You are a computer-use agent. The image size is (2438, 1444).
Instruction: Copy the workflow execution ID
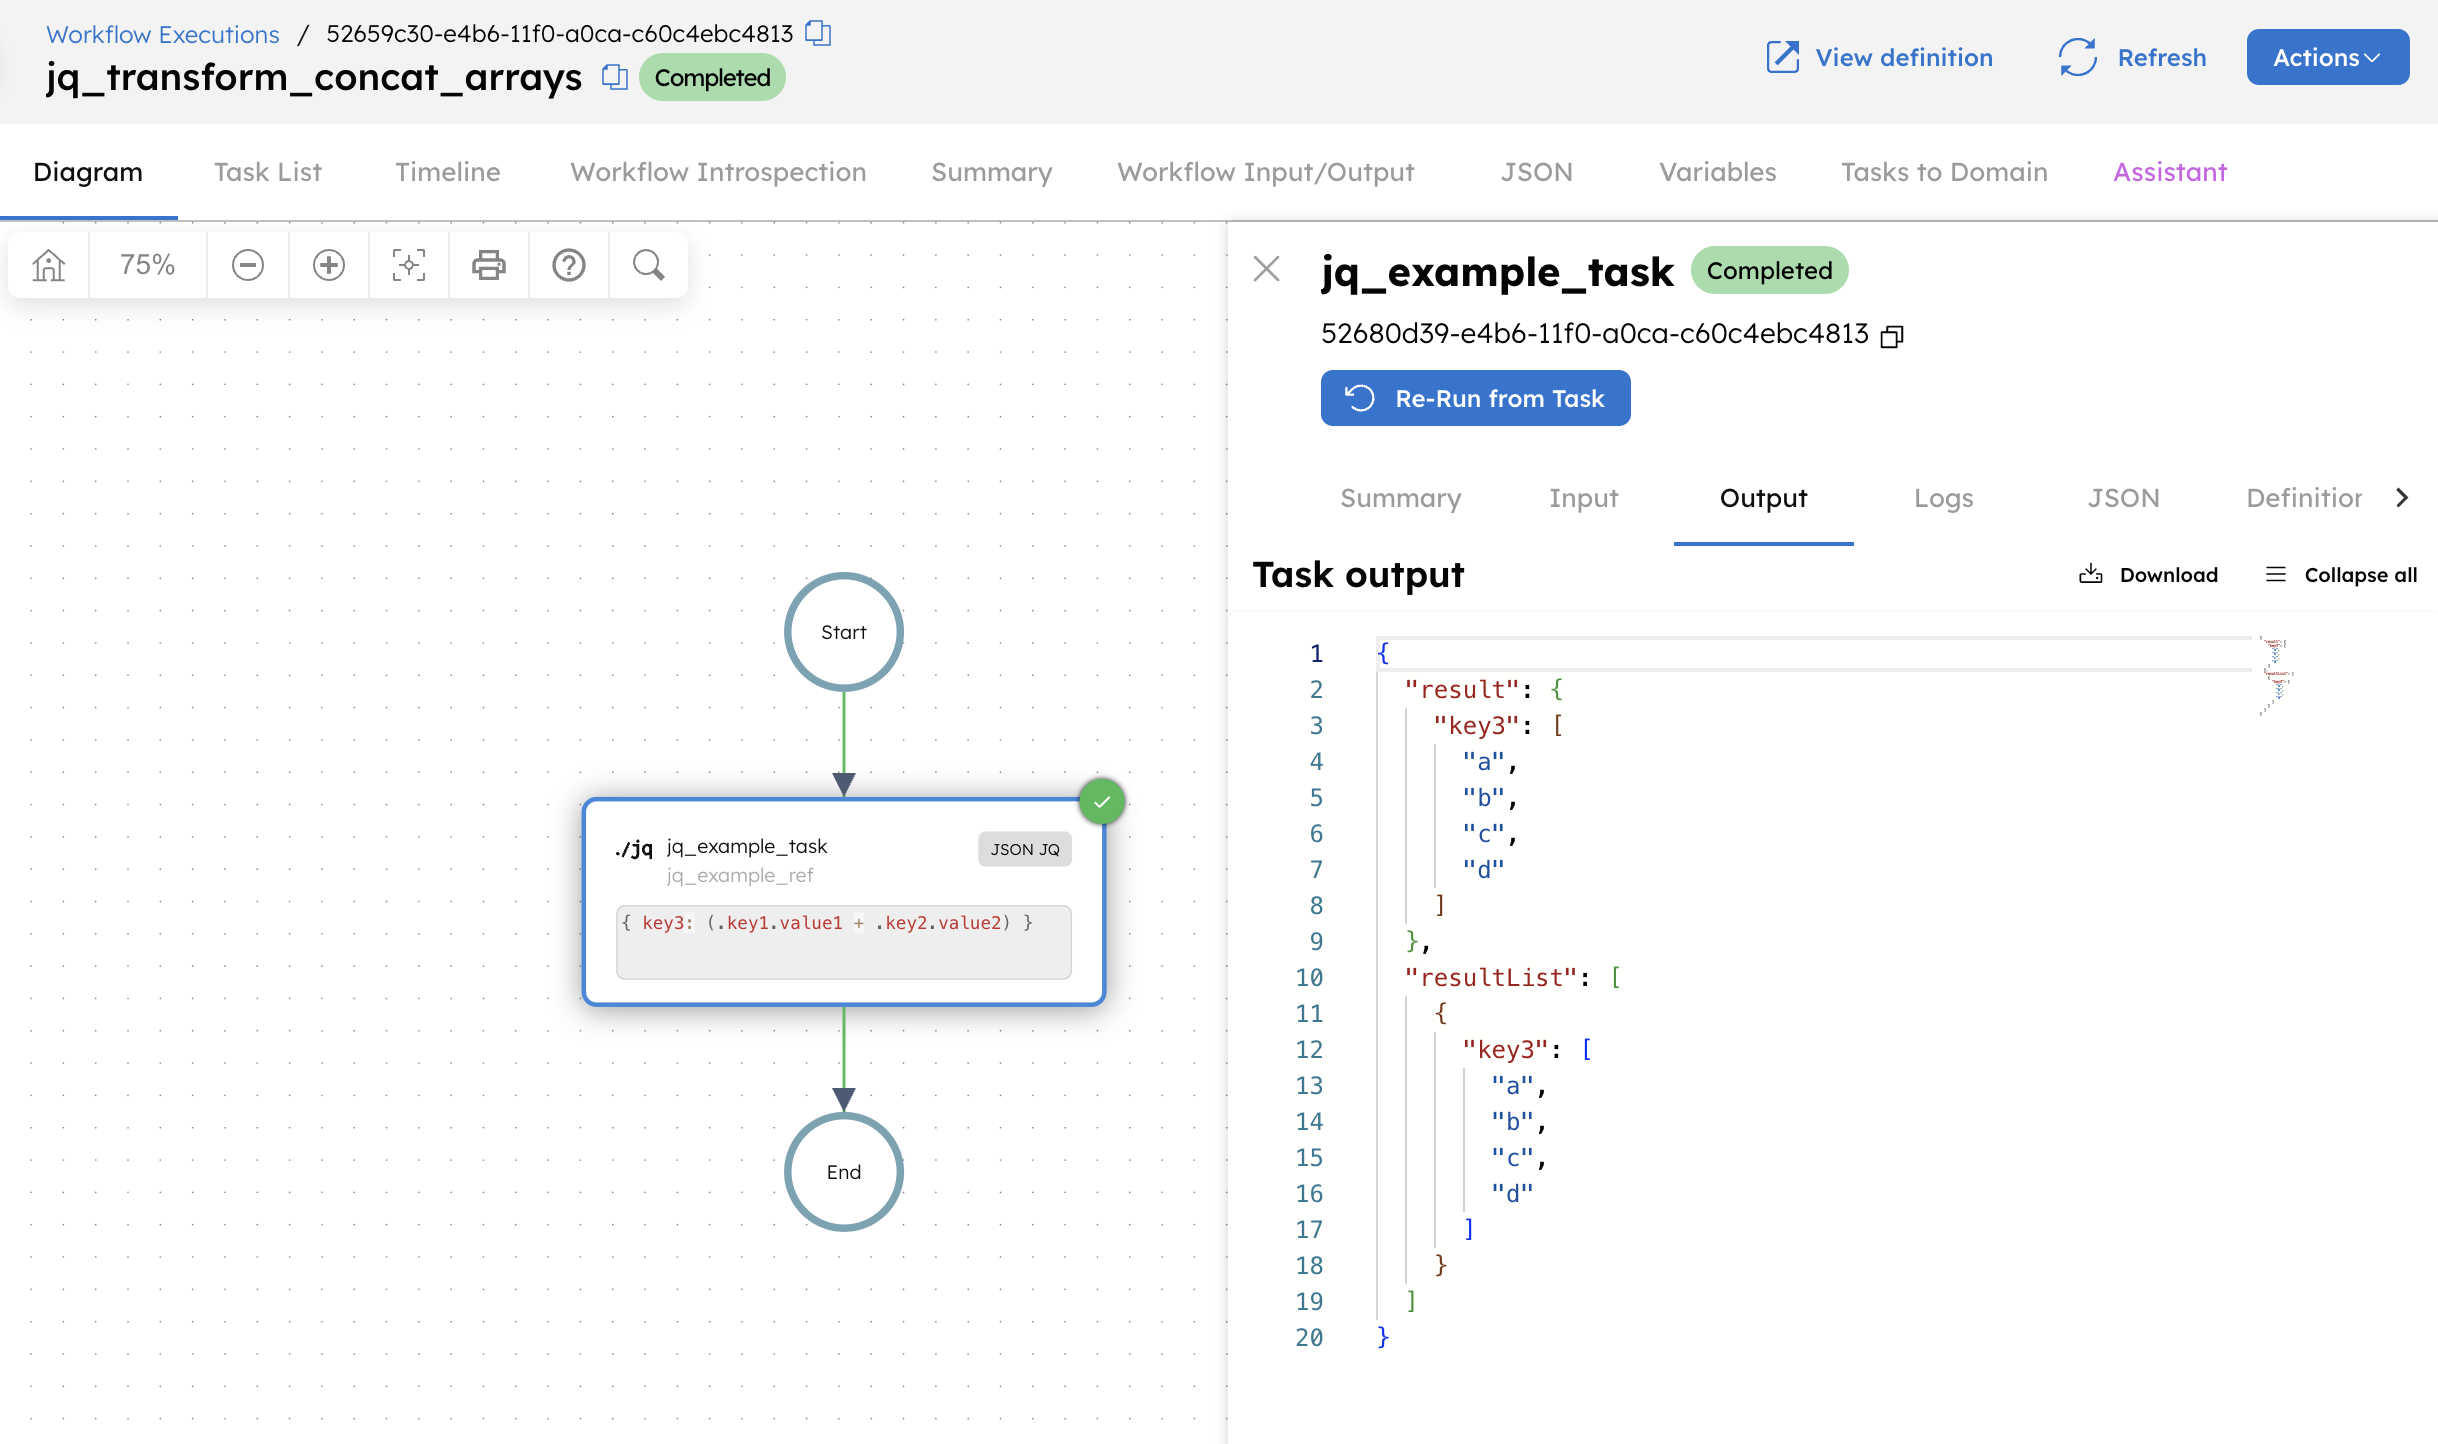click(818, 32)
